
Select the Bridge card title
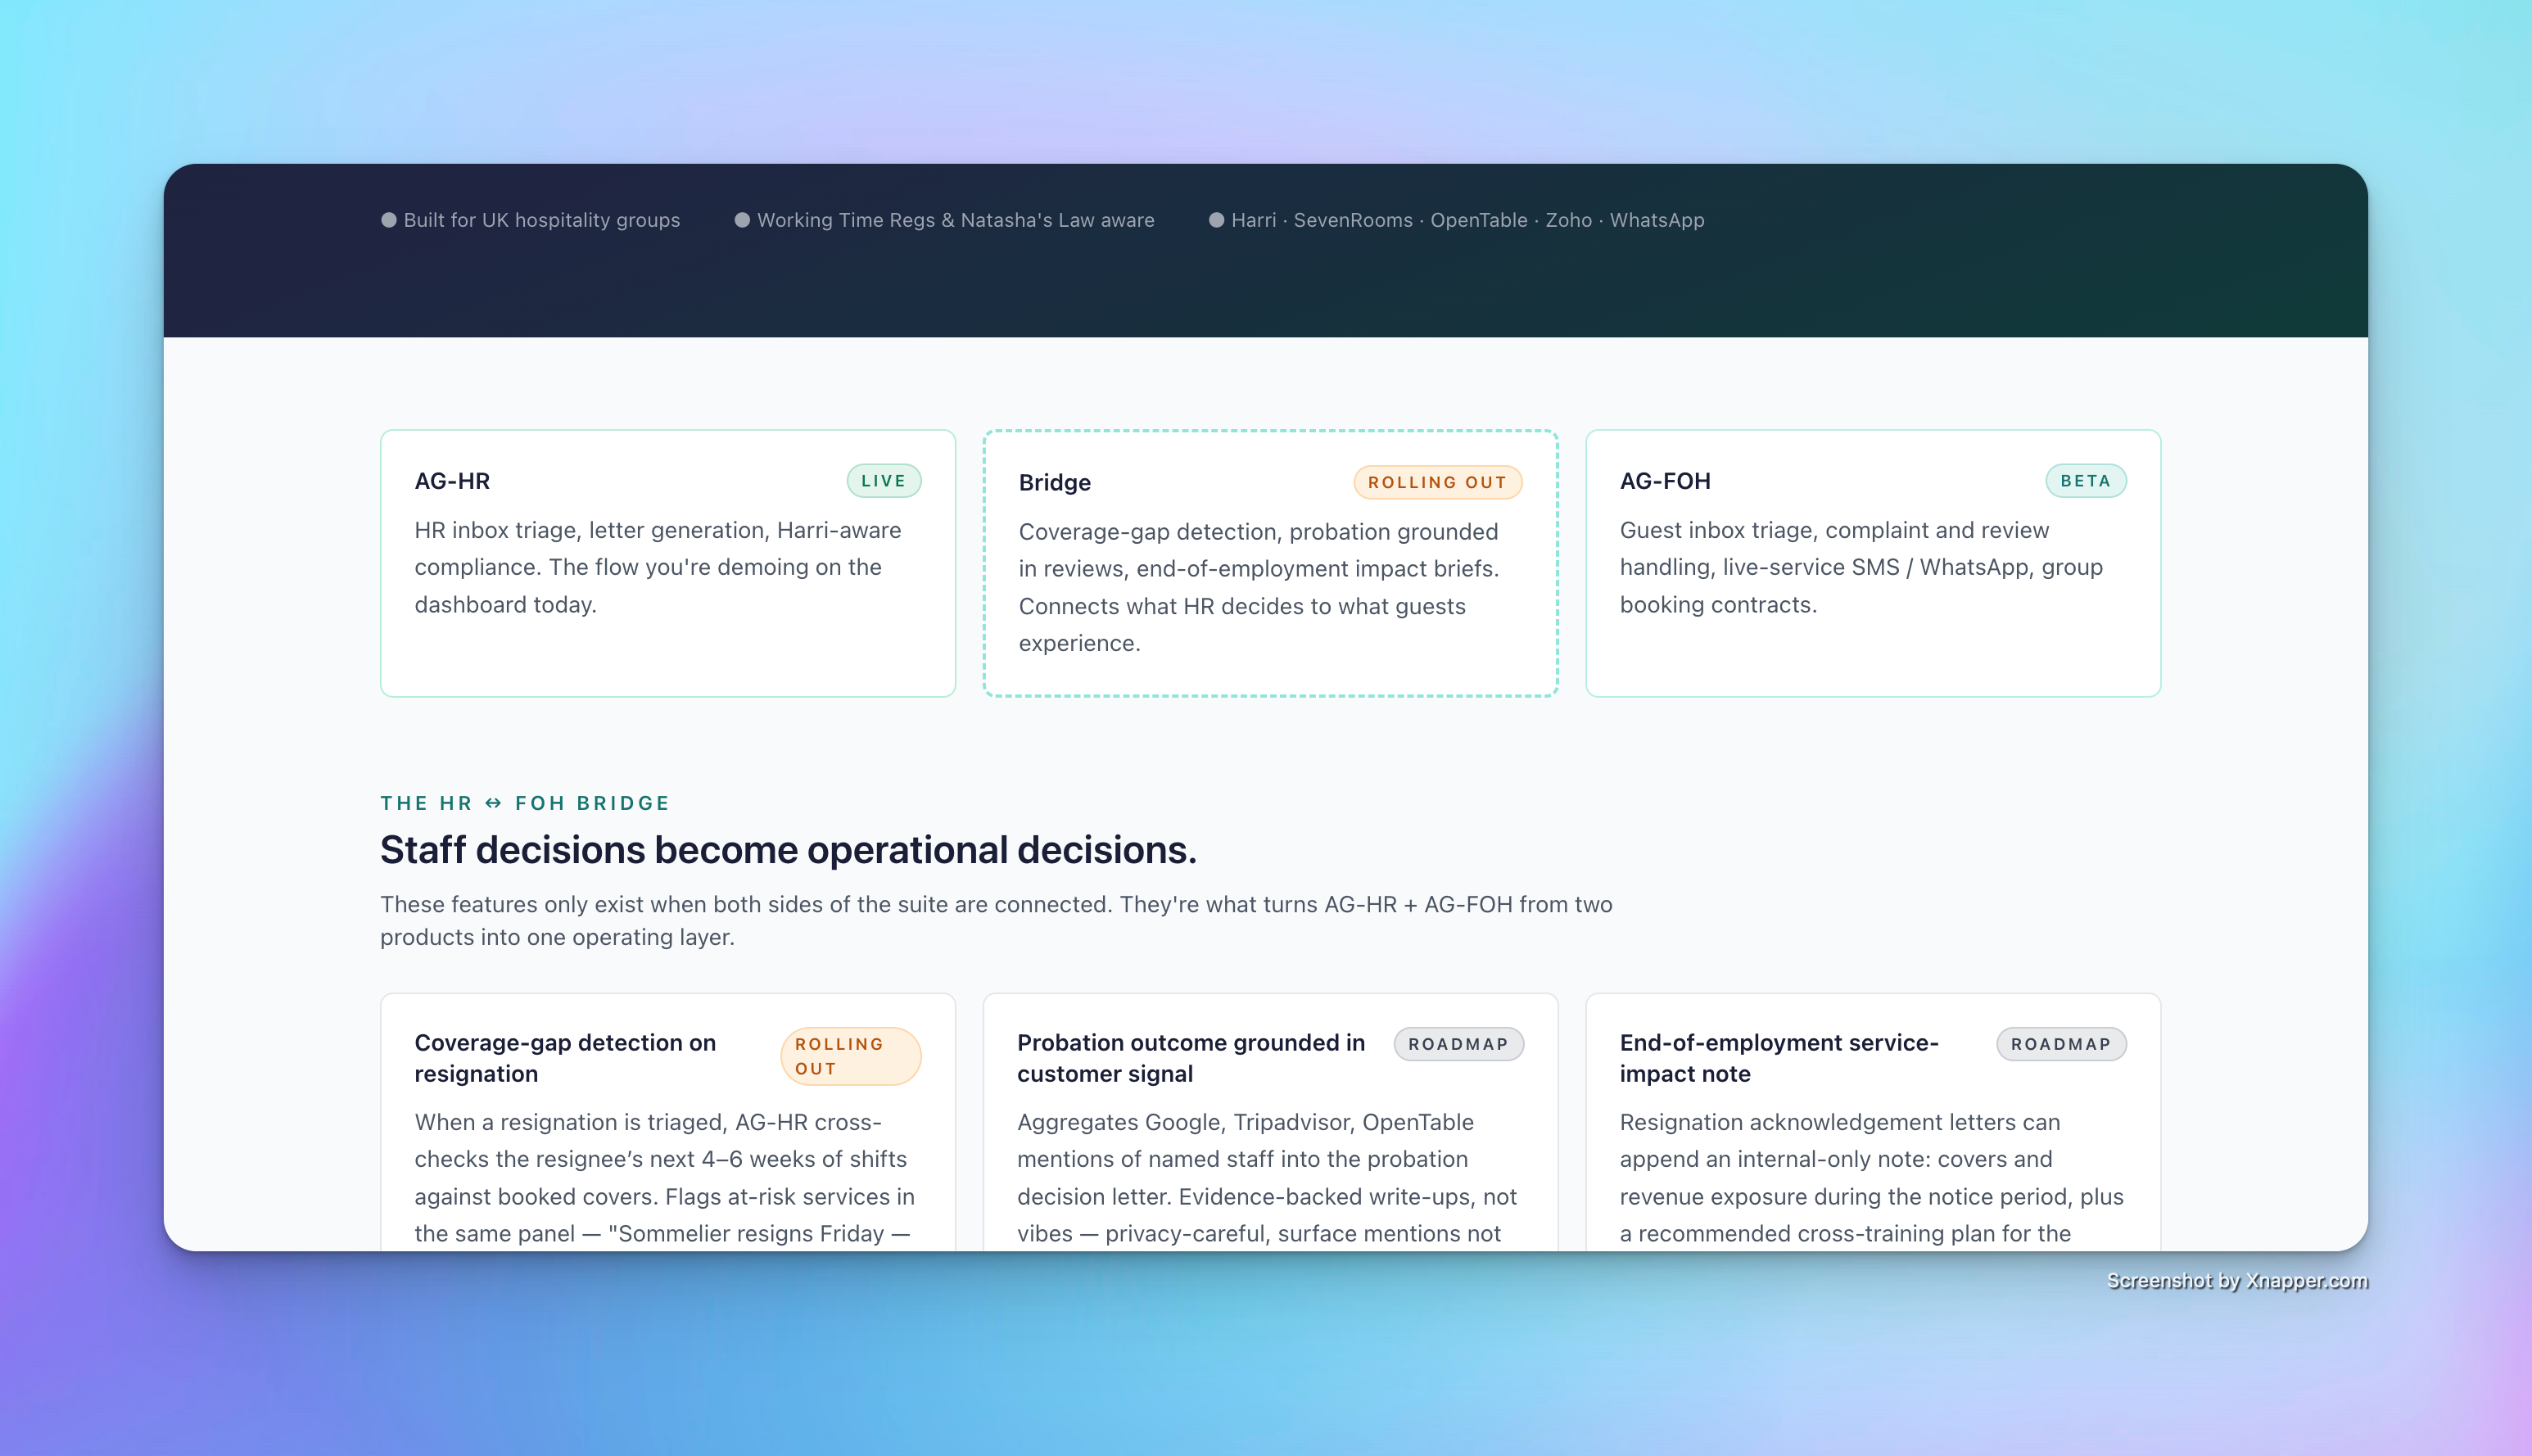click(1054, 483)
